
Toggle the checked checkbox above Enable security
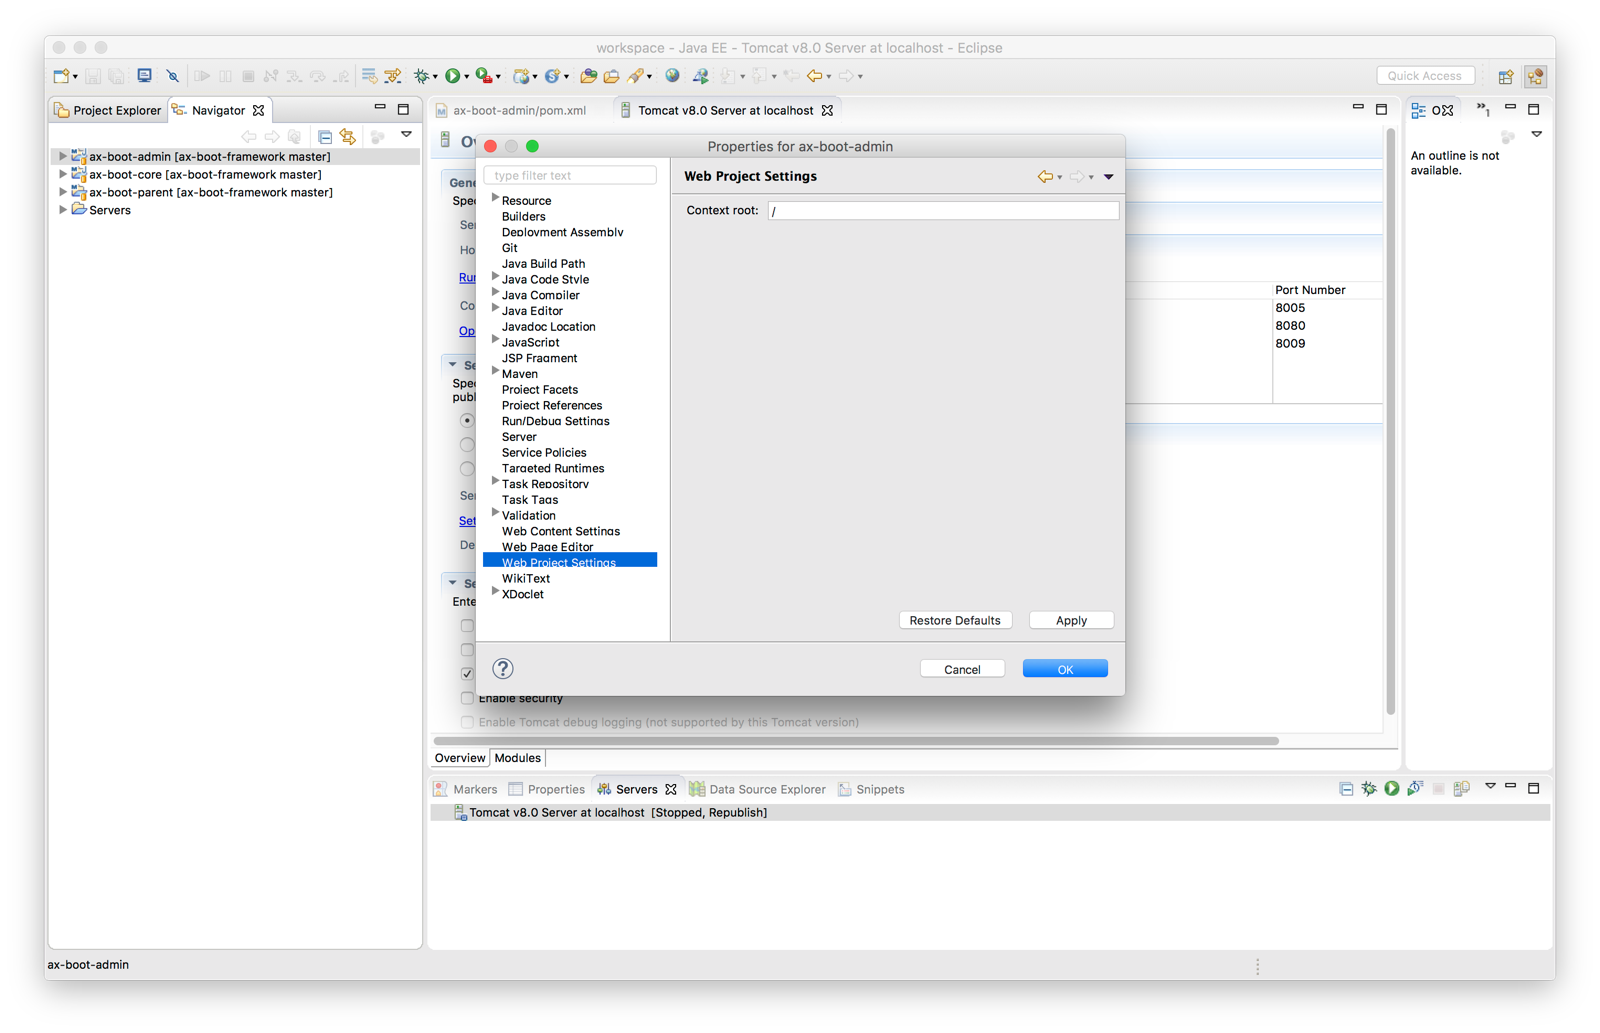tap(467, 674)
